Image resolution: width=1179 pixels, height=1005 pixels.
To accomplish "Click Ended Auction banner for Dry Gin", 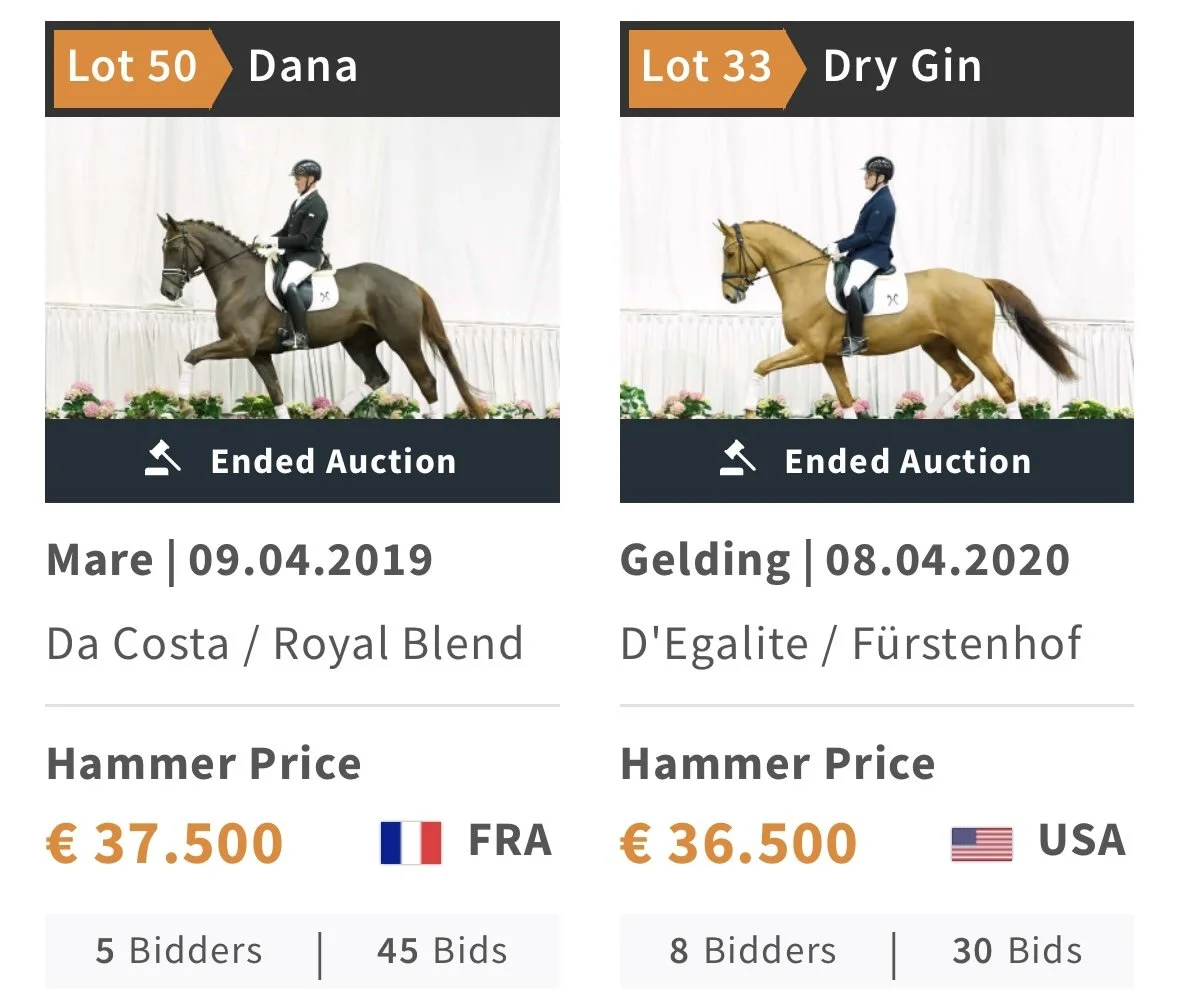I will click(877, 461).
